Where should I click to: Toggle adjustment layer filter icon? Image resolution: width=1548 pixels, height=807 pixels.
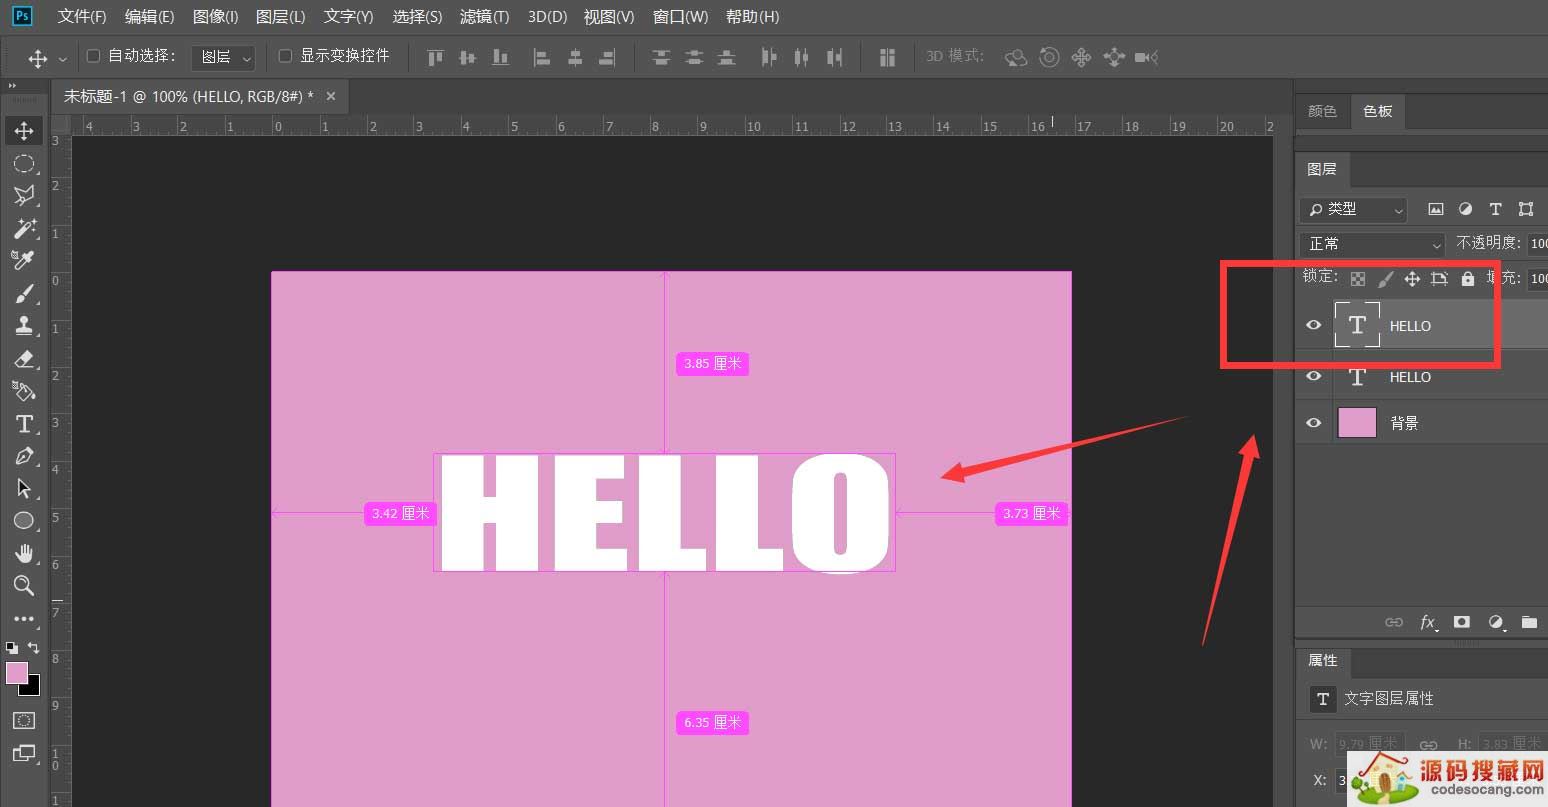[x=1465, y=209]
